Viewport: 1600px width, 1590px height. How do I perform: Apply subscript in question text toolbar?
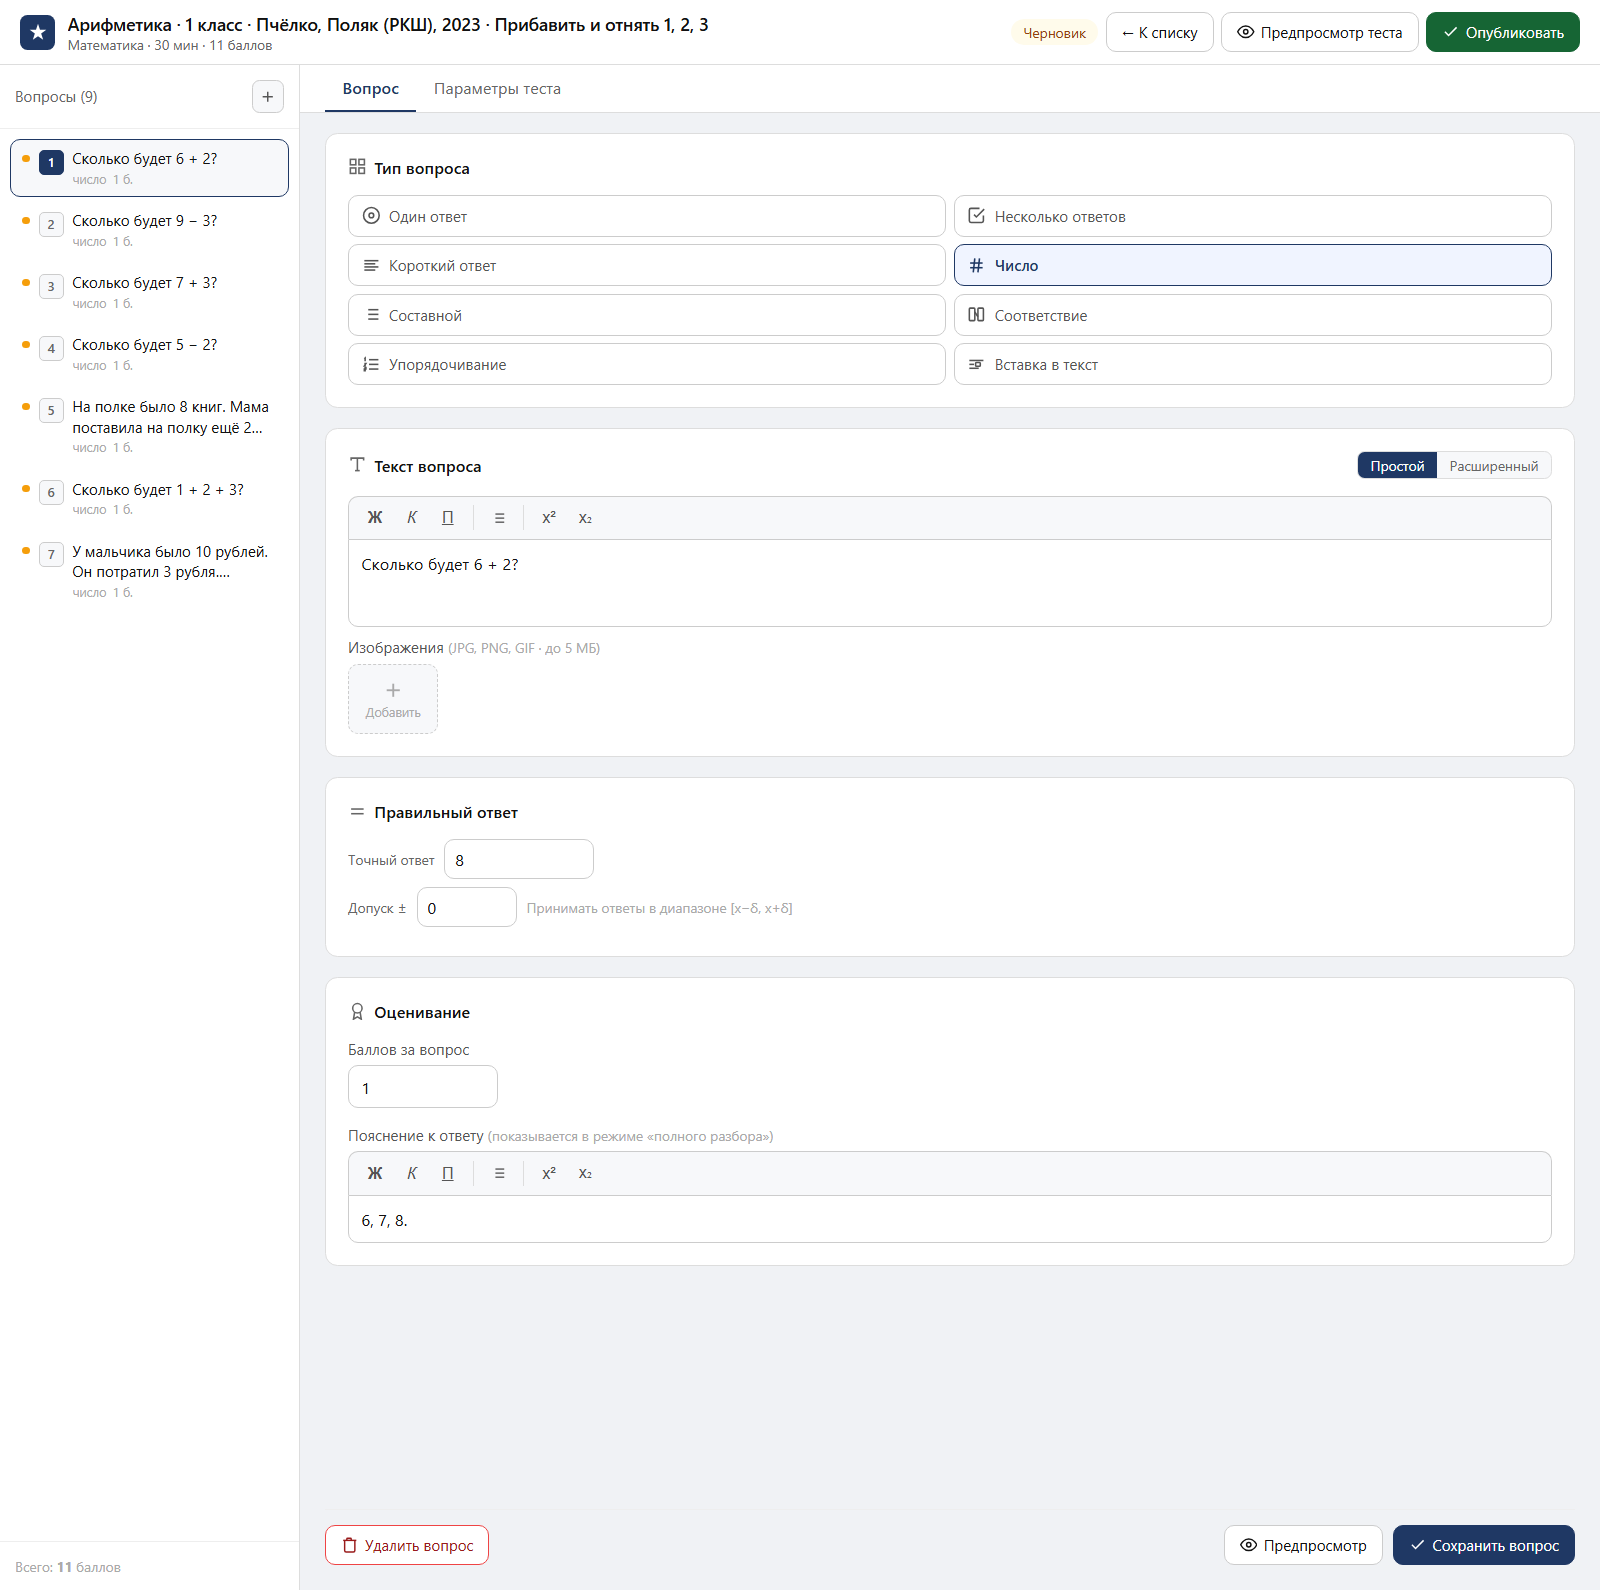tap(585, 518)
